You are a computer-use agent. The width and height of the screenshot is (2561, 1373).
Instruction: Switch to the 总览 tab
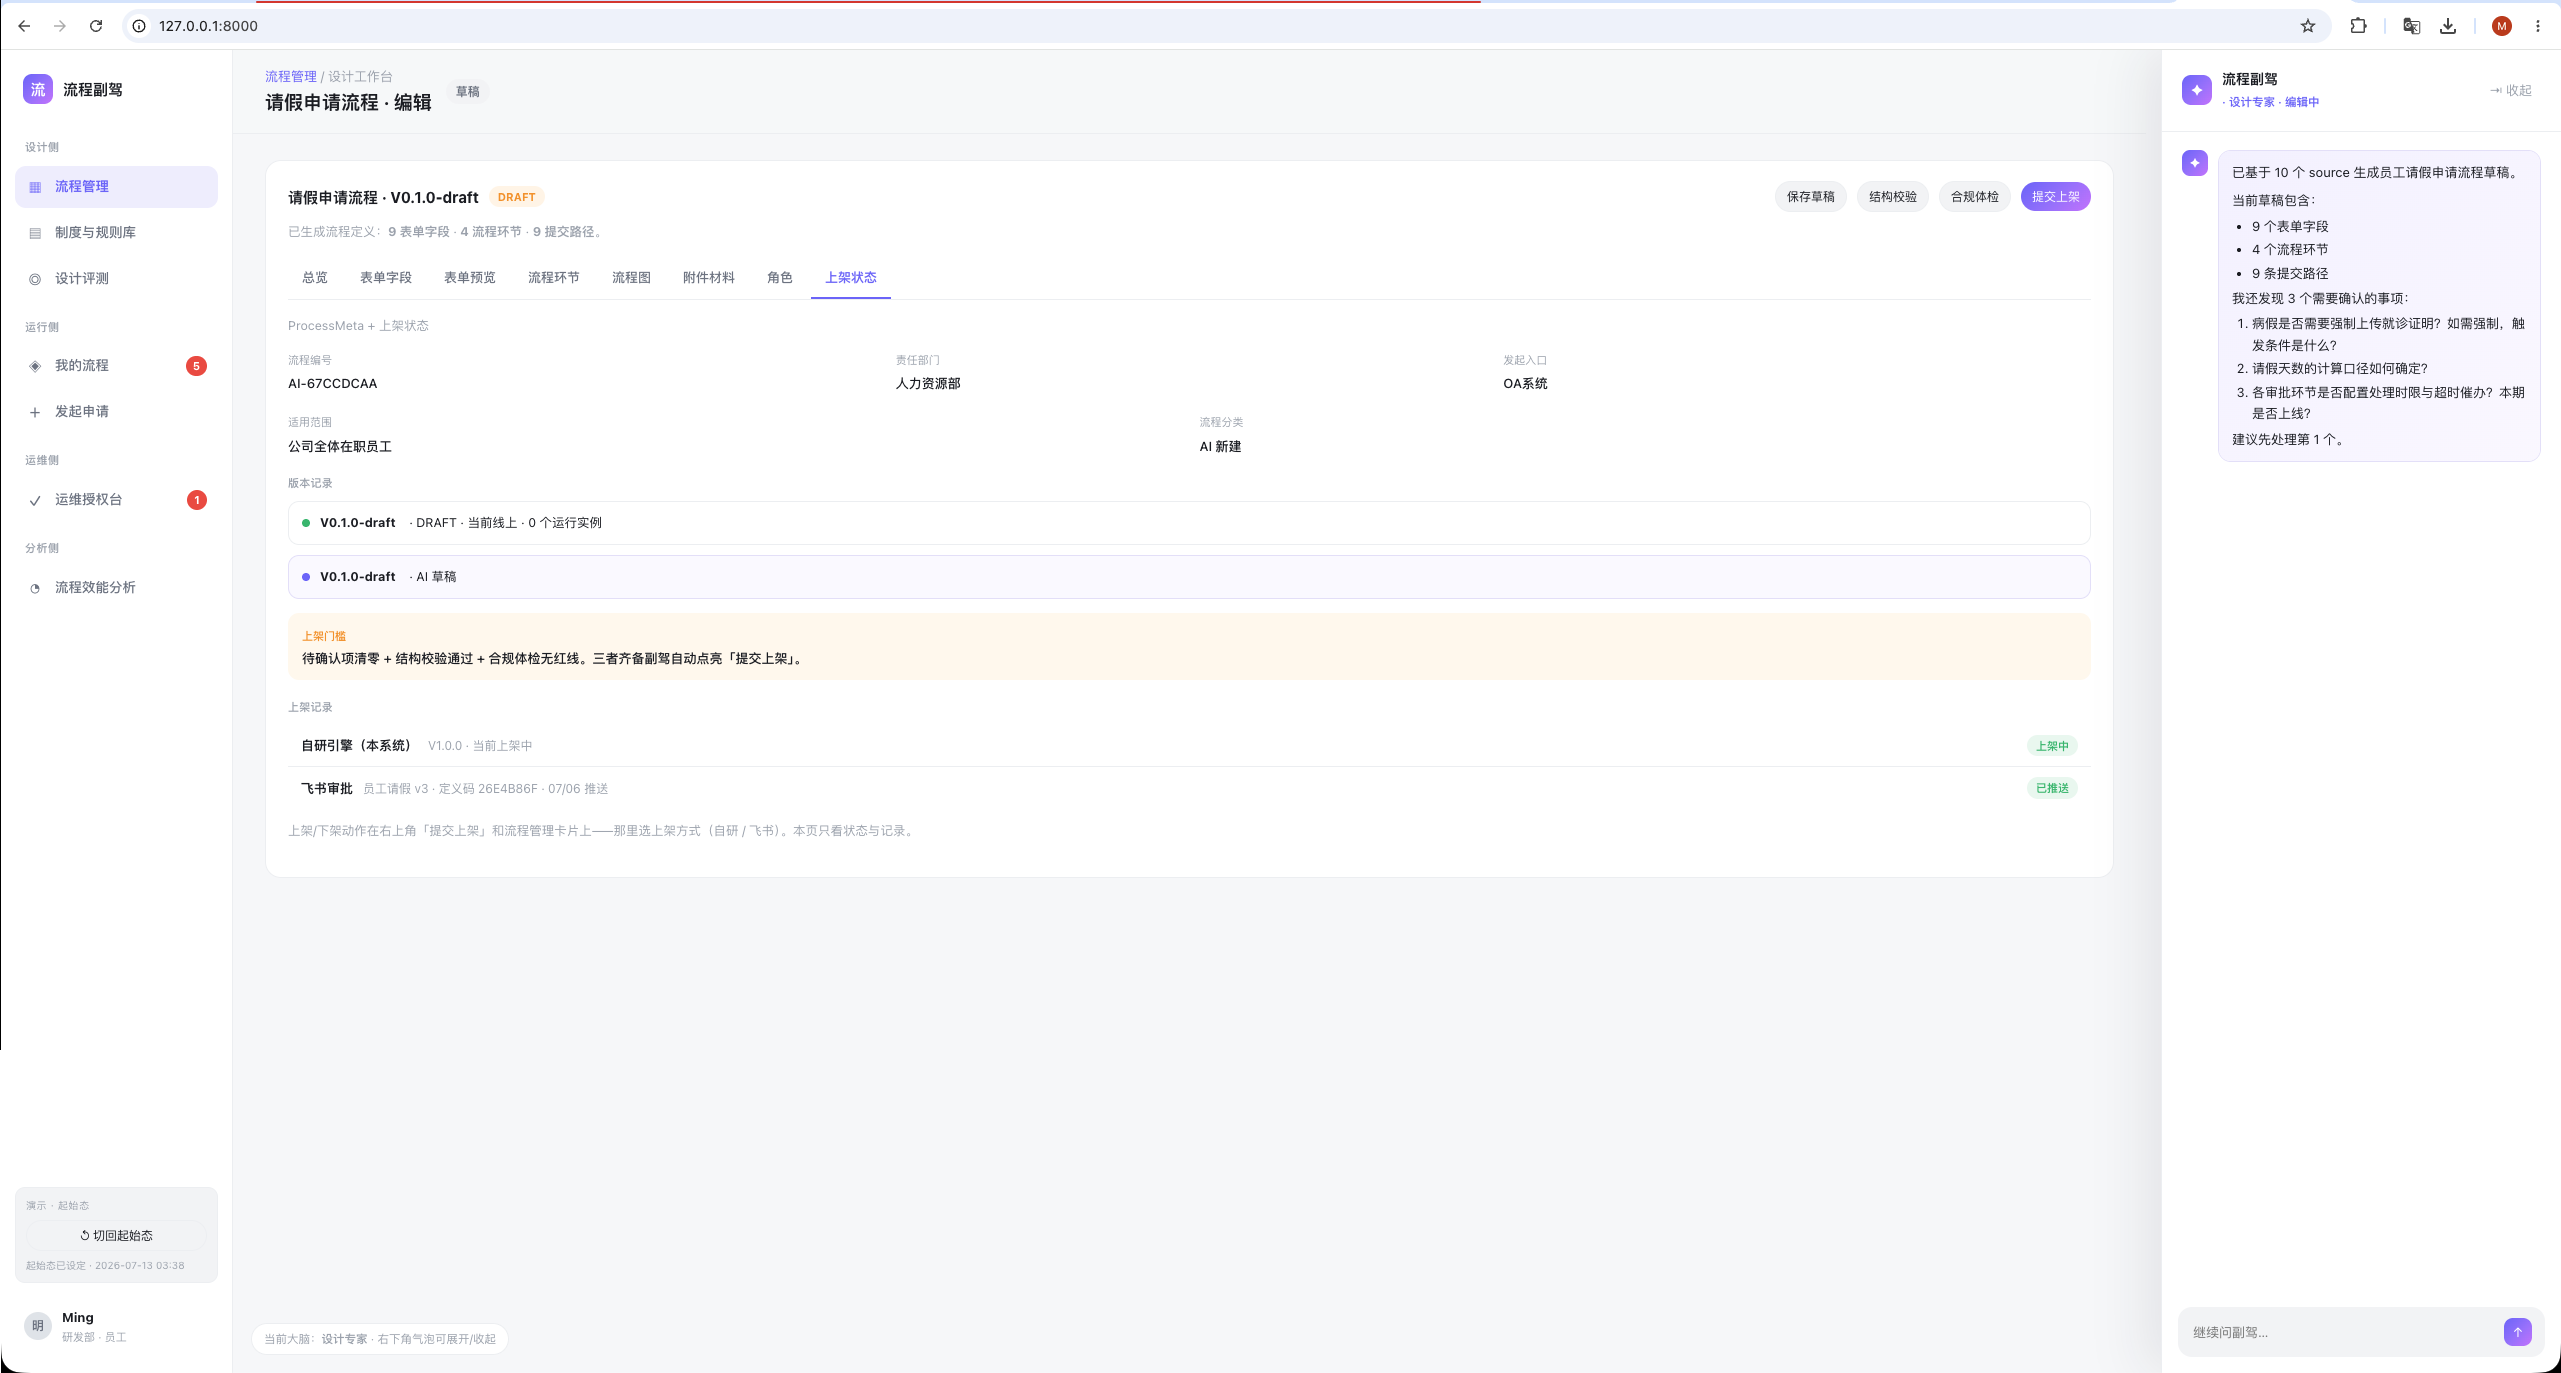[x=315, y=278]
